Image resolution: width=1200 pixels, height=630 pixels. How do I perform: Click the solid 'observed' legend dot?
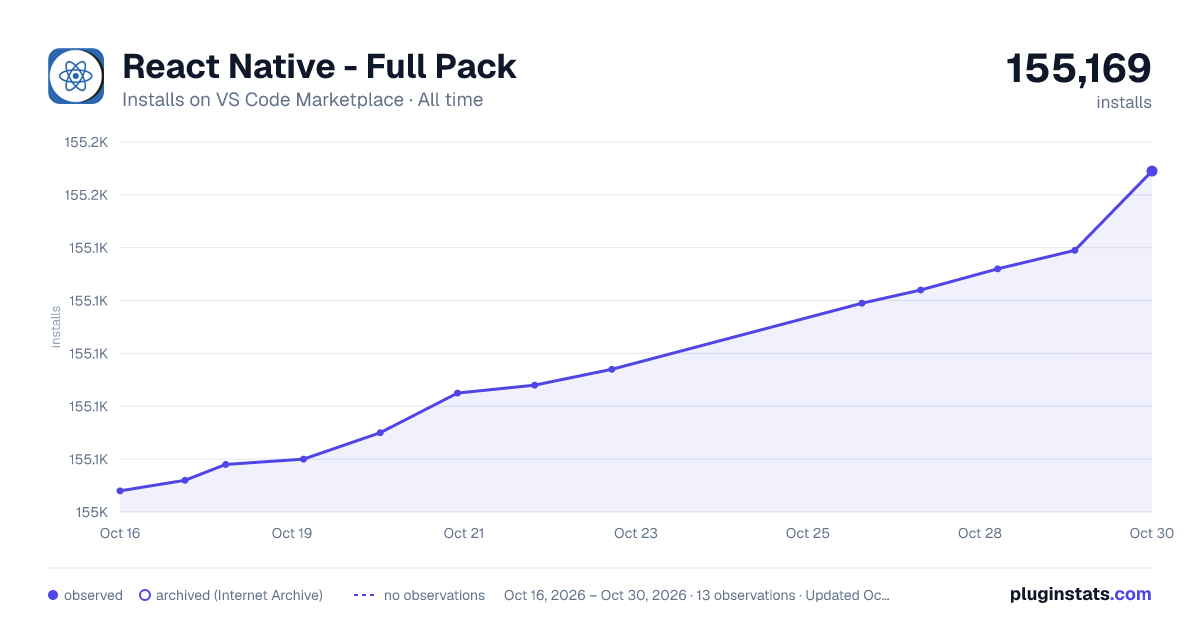point(53,595)
